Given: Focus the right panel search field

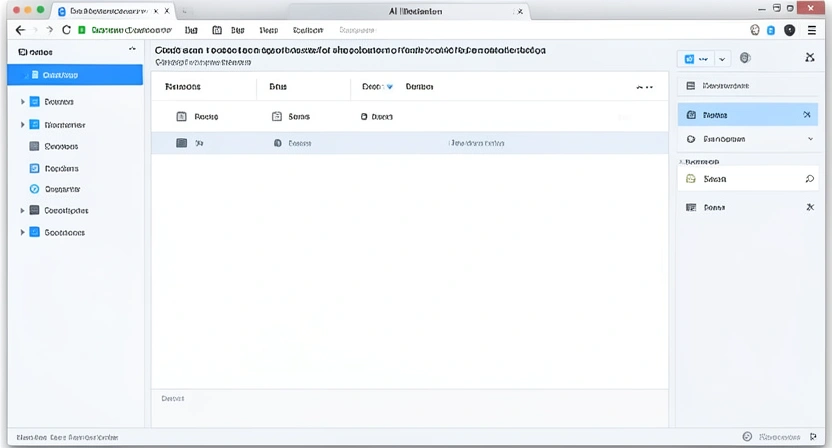Looking at the screenshot, I should tap(748, 179).
